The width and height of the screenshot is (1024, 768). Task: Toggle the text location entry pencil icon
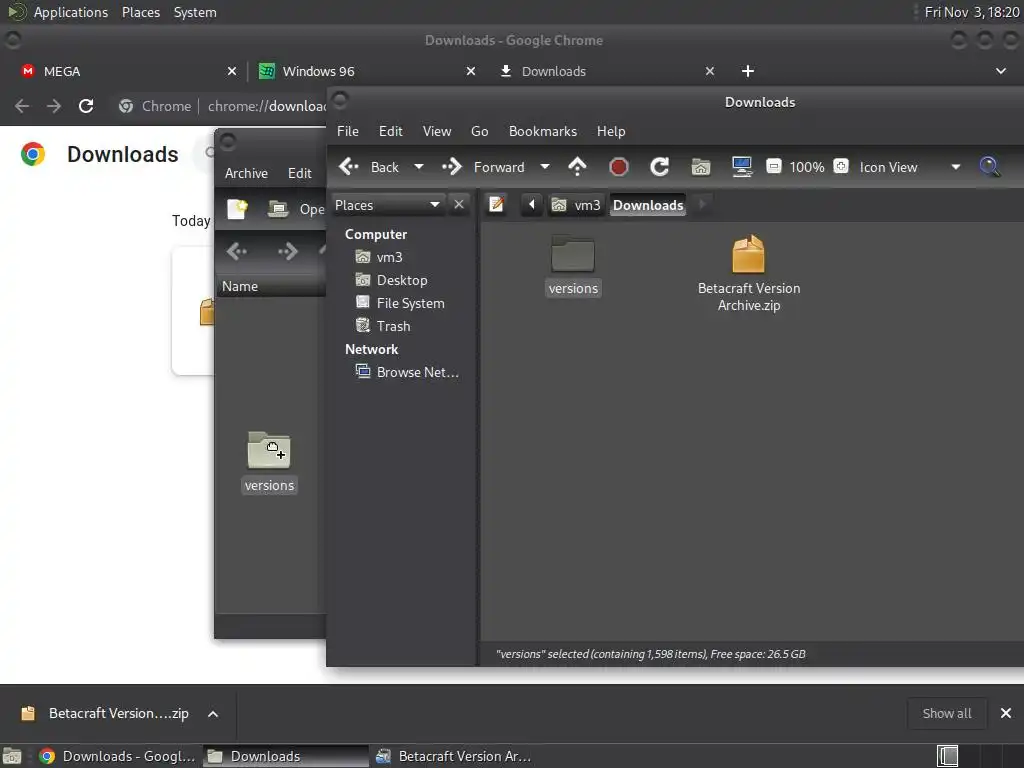pyautogui.click(x=496, y=204)
